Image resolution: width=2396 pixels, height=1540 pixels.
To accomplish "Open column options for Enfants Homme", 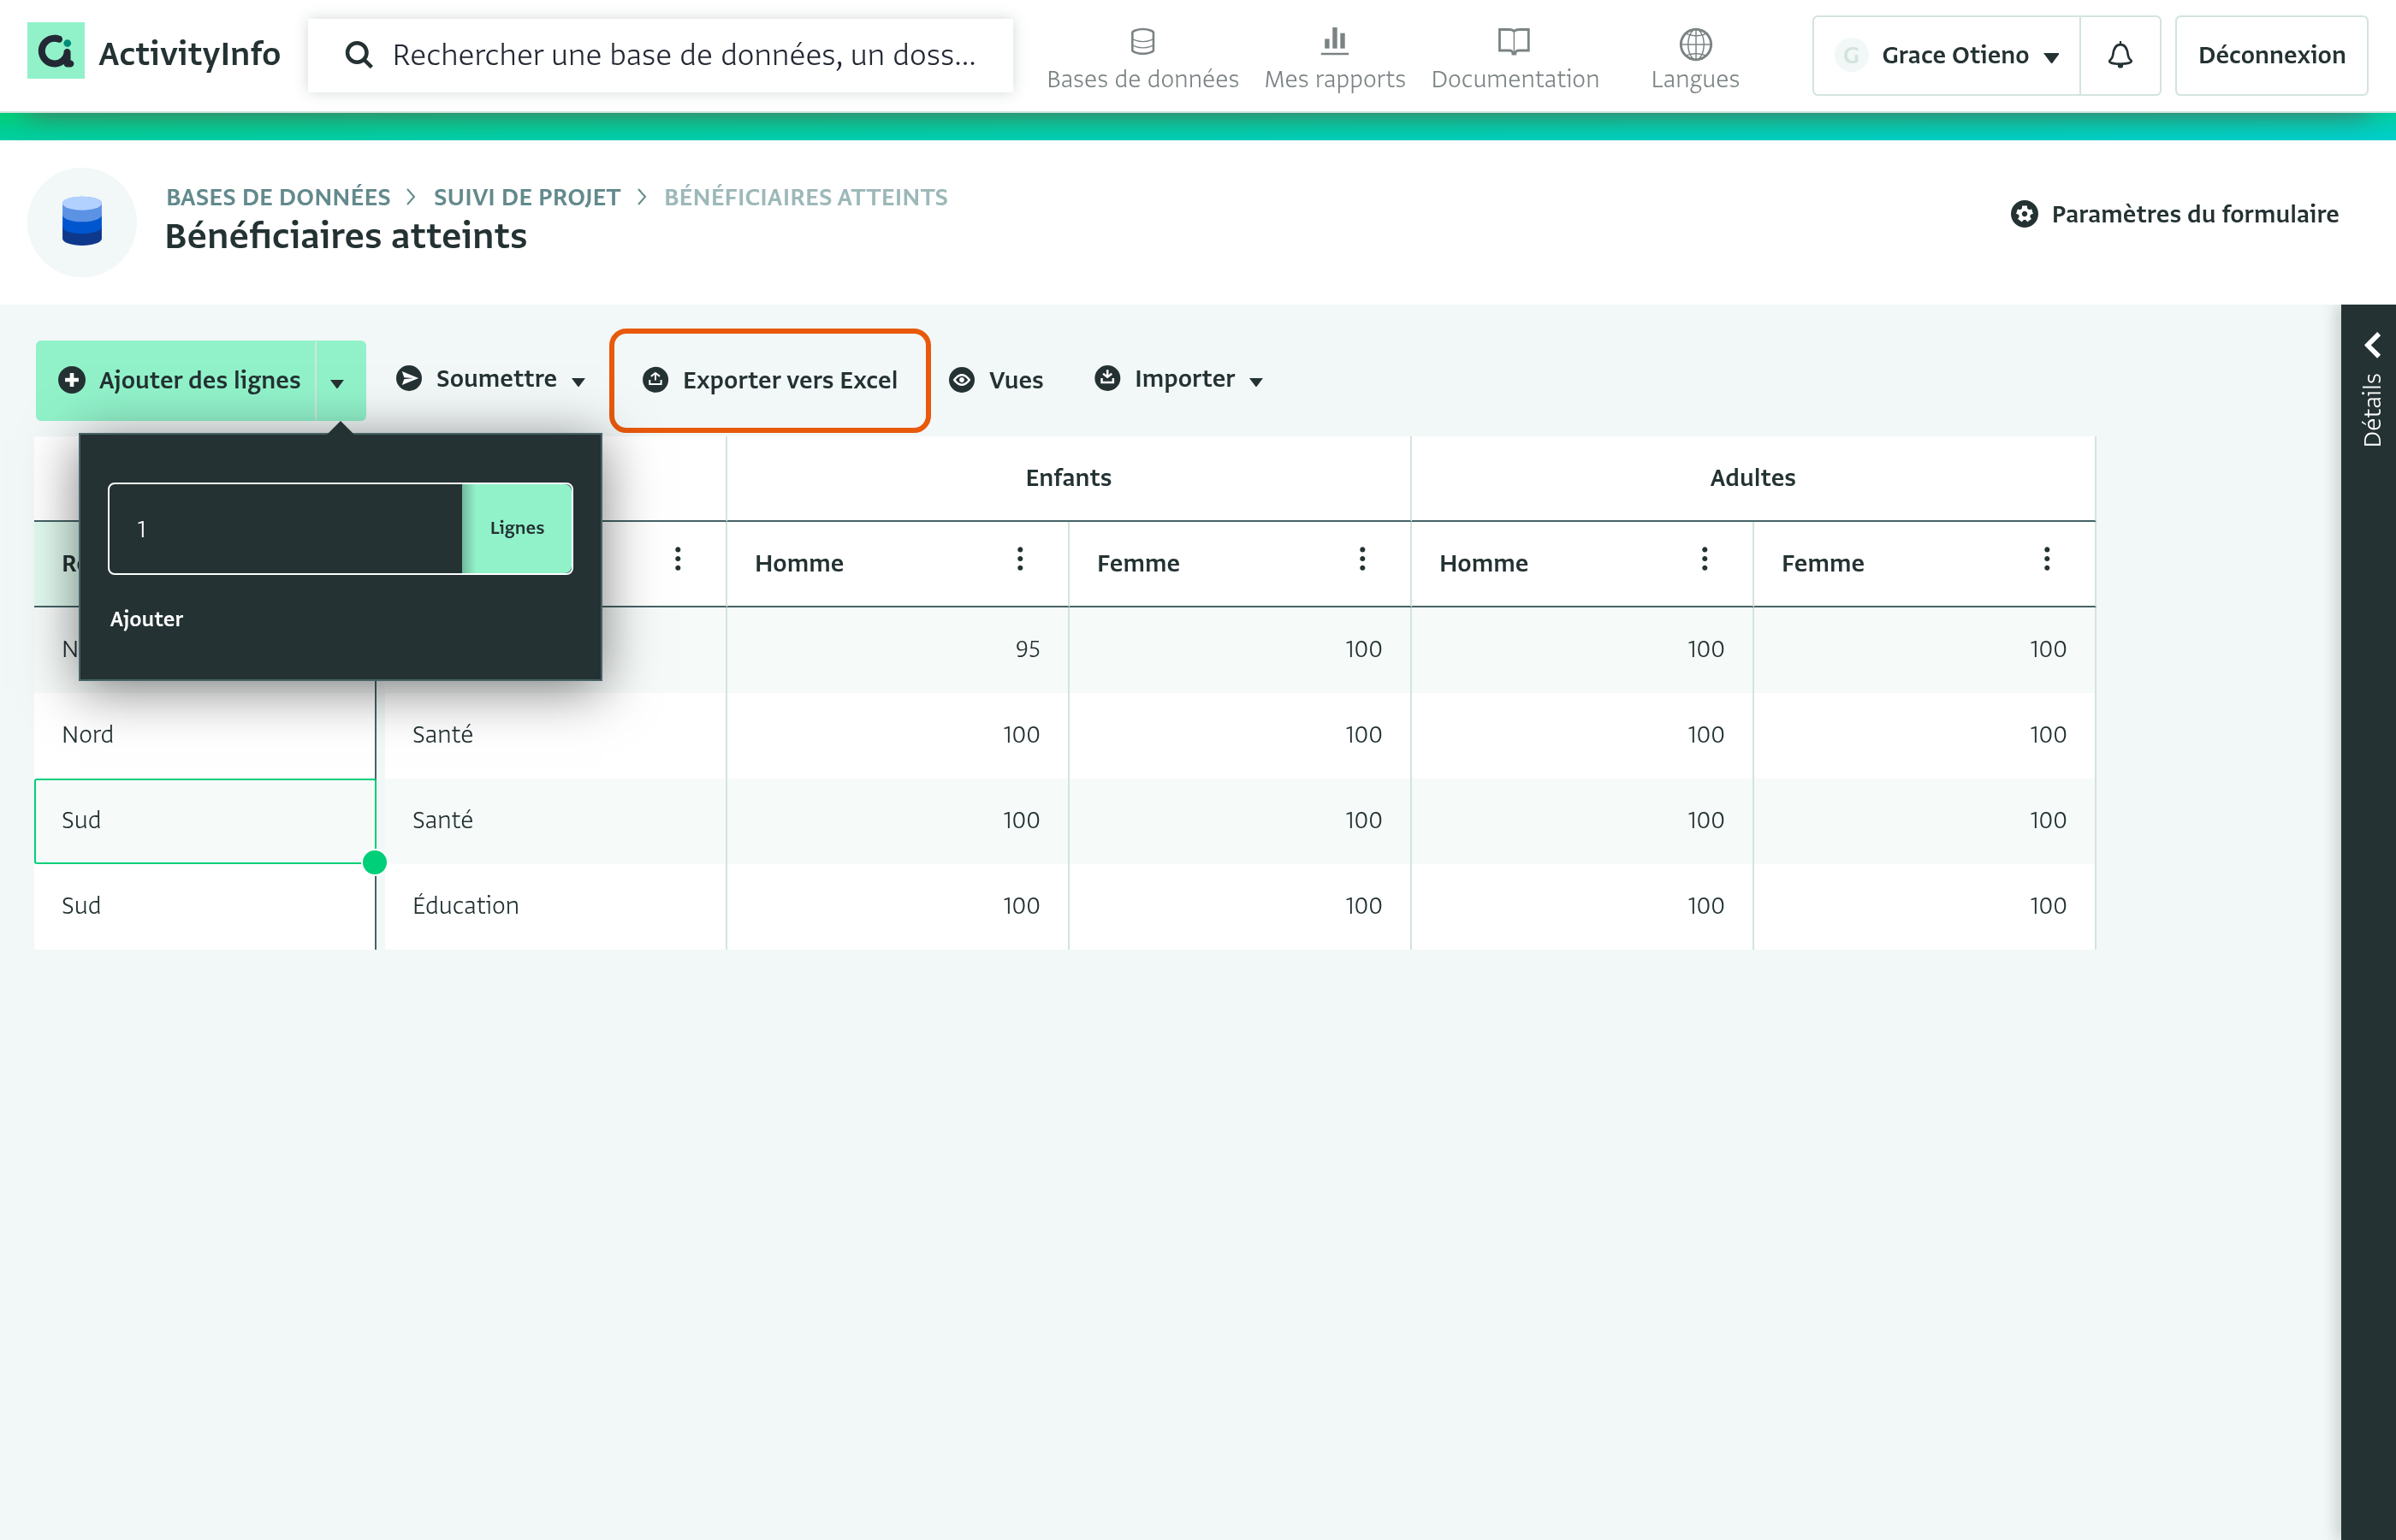I will coord(1020,560).
